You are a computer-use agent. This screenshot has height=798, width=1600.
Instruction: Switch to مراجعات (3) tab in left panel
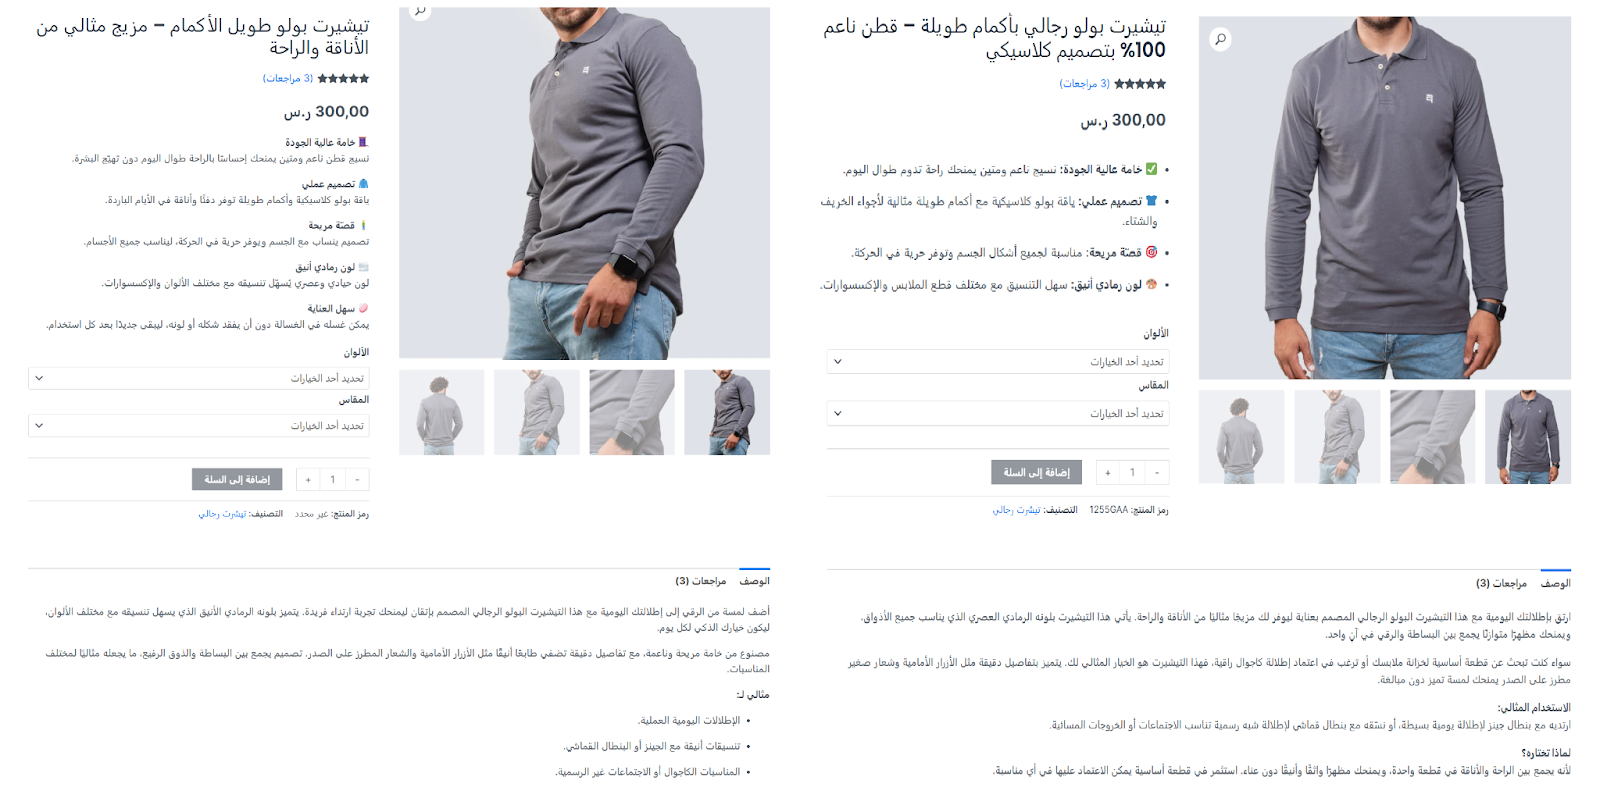(700, 581)
